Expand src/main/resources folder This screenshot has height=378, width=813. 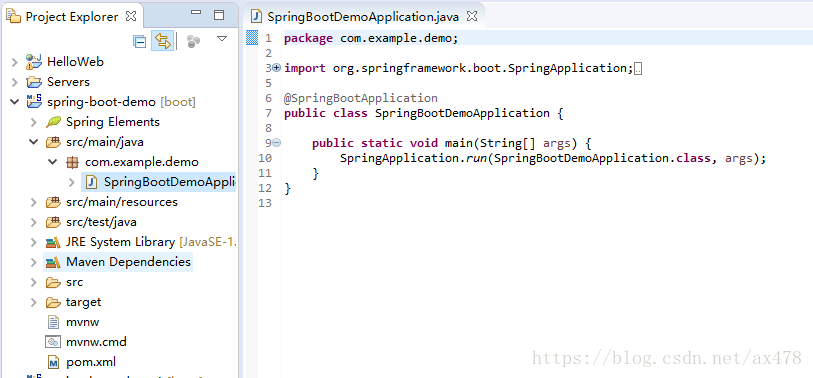(34, 202)
